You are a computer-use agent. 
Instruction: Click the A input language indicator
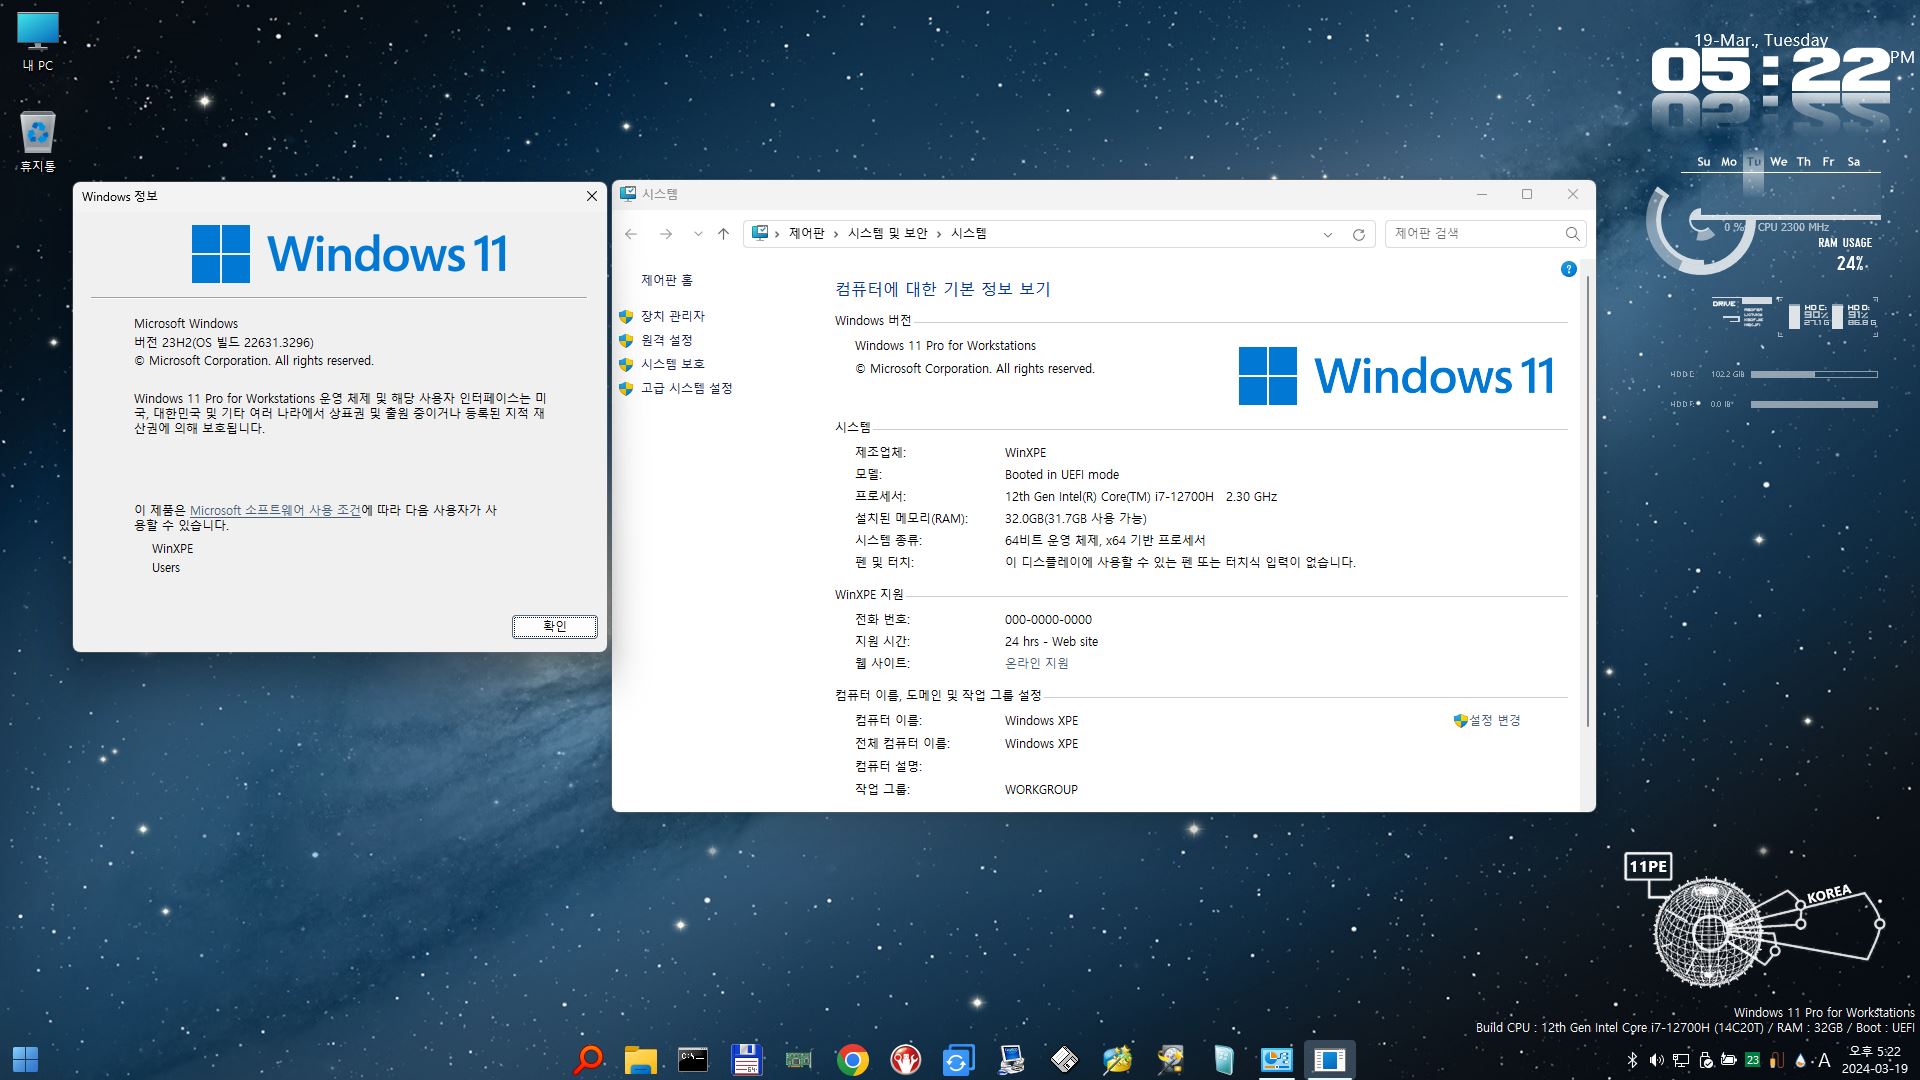pos(1824,1060)
